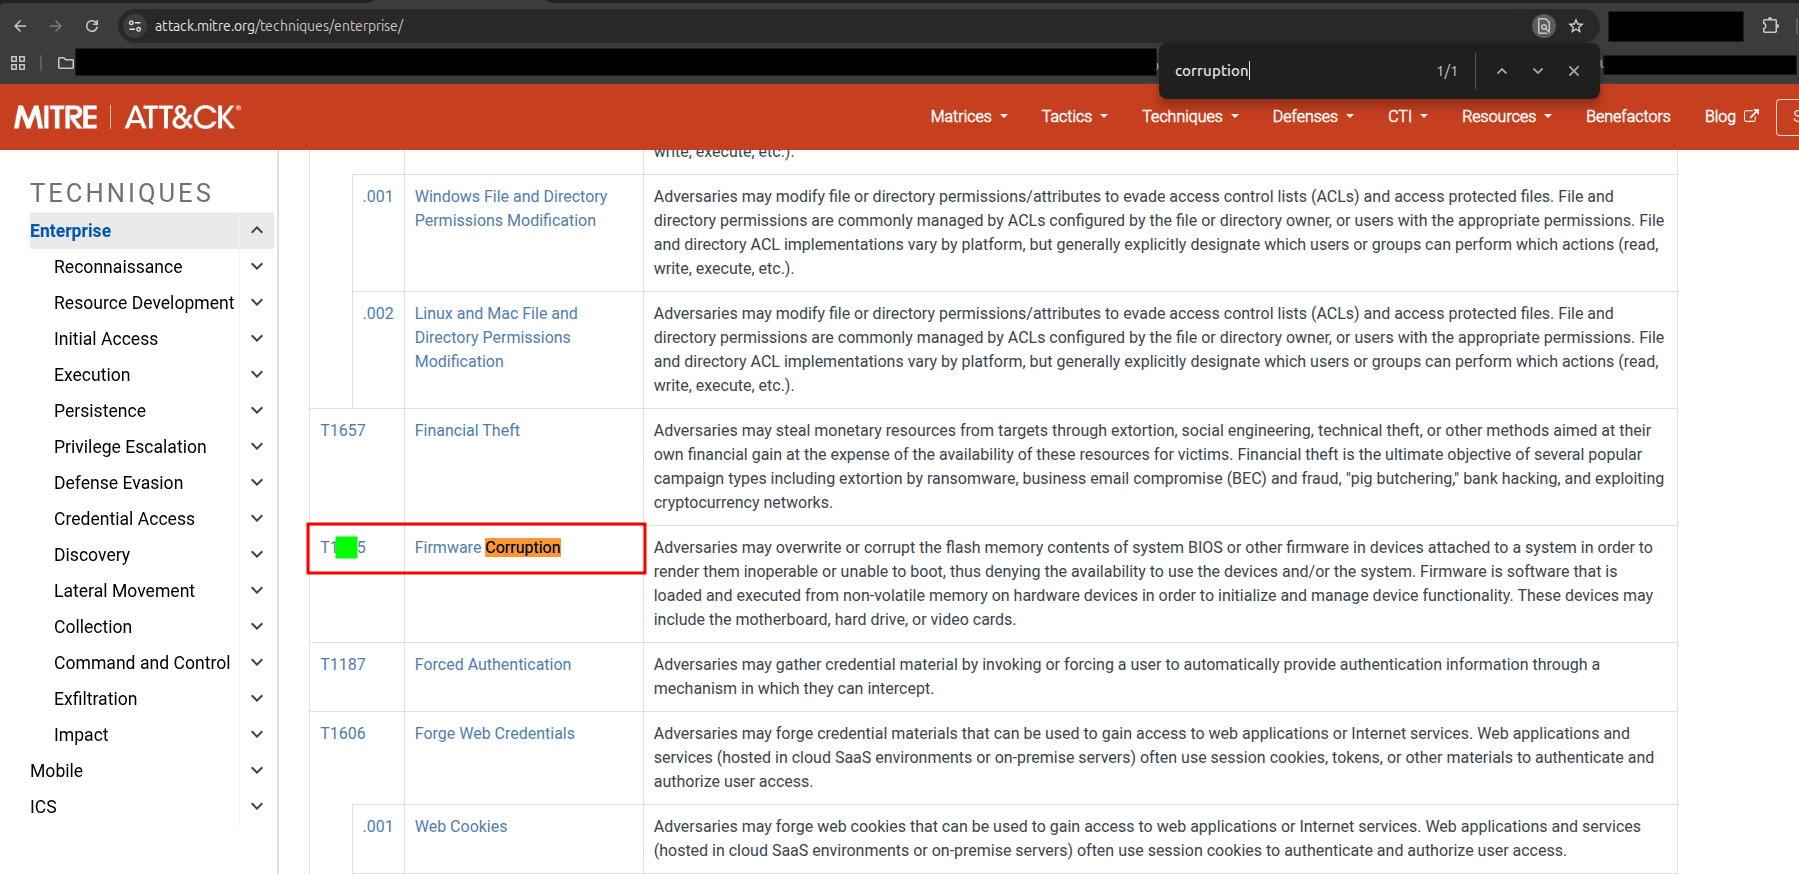Open the apps grid icon in bookmarks bar

point(18,63)
